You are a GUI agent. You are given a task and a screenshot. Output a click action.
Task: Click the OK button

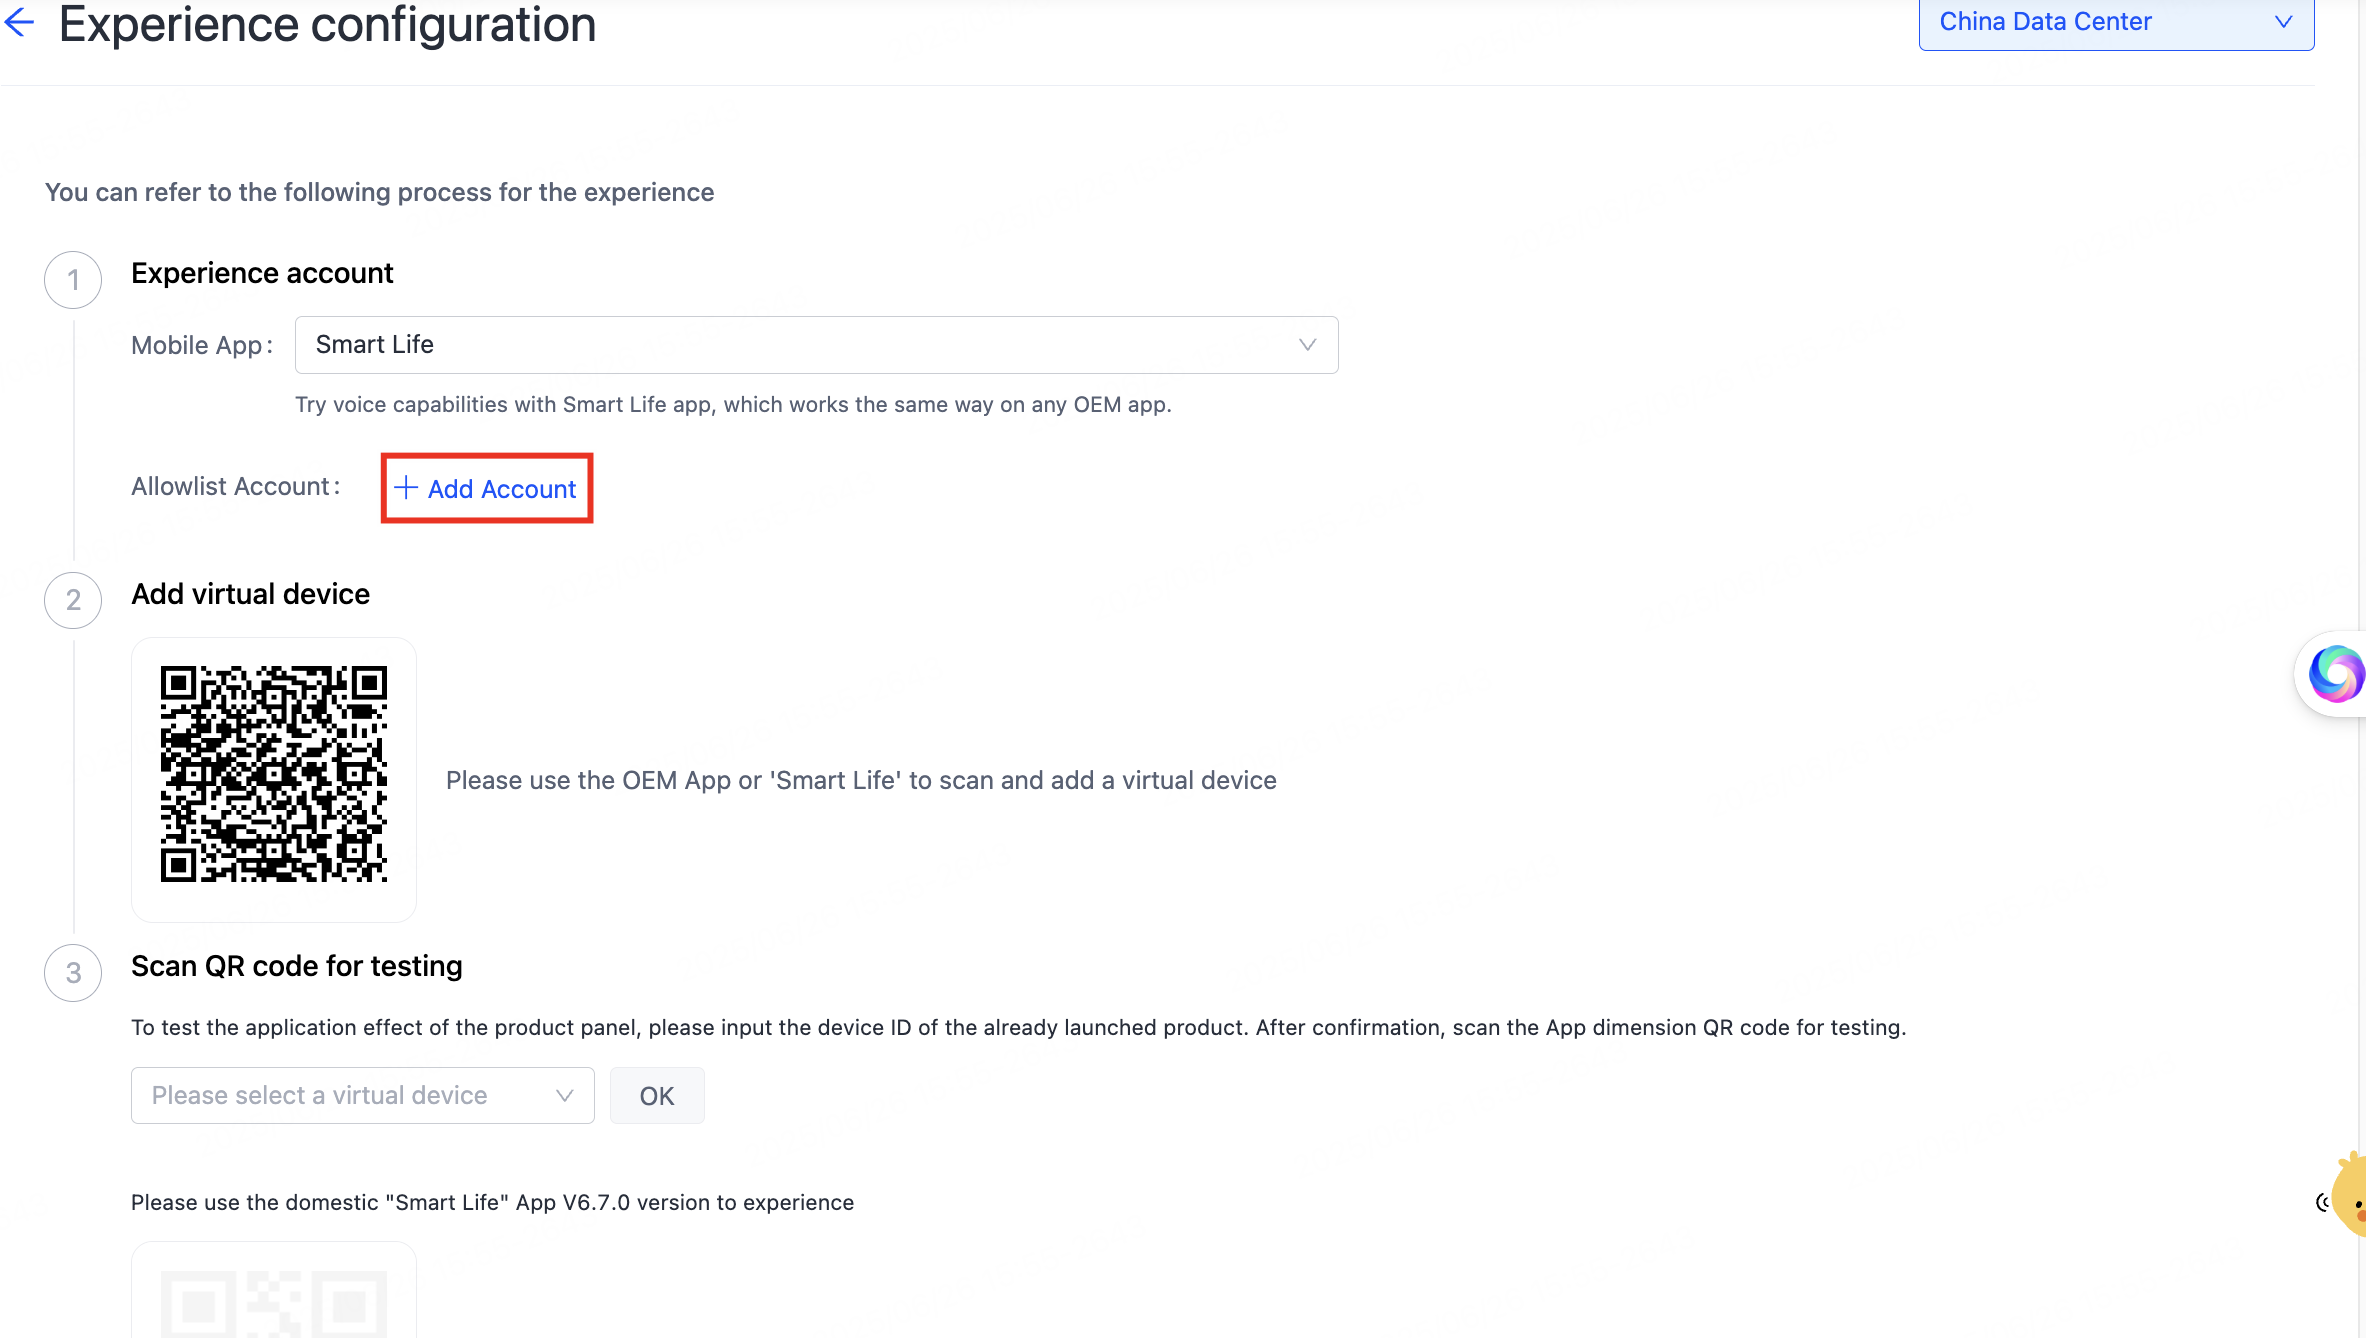657,1096
